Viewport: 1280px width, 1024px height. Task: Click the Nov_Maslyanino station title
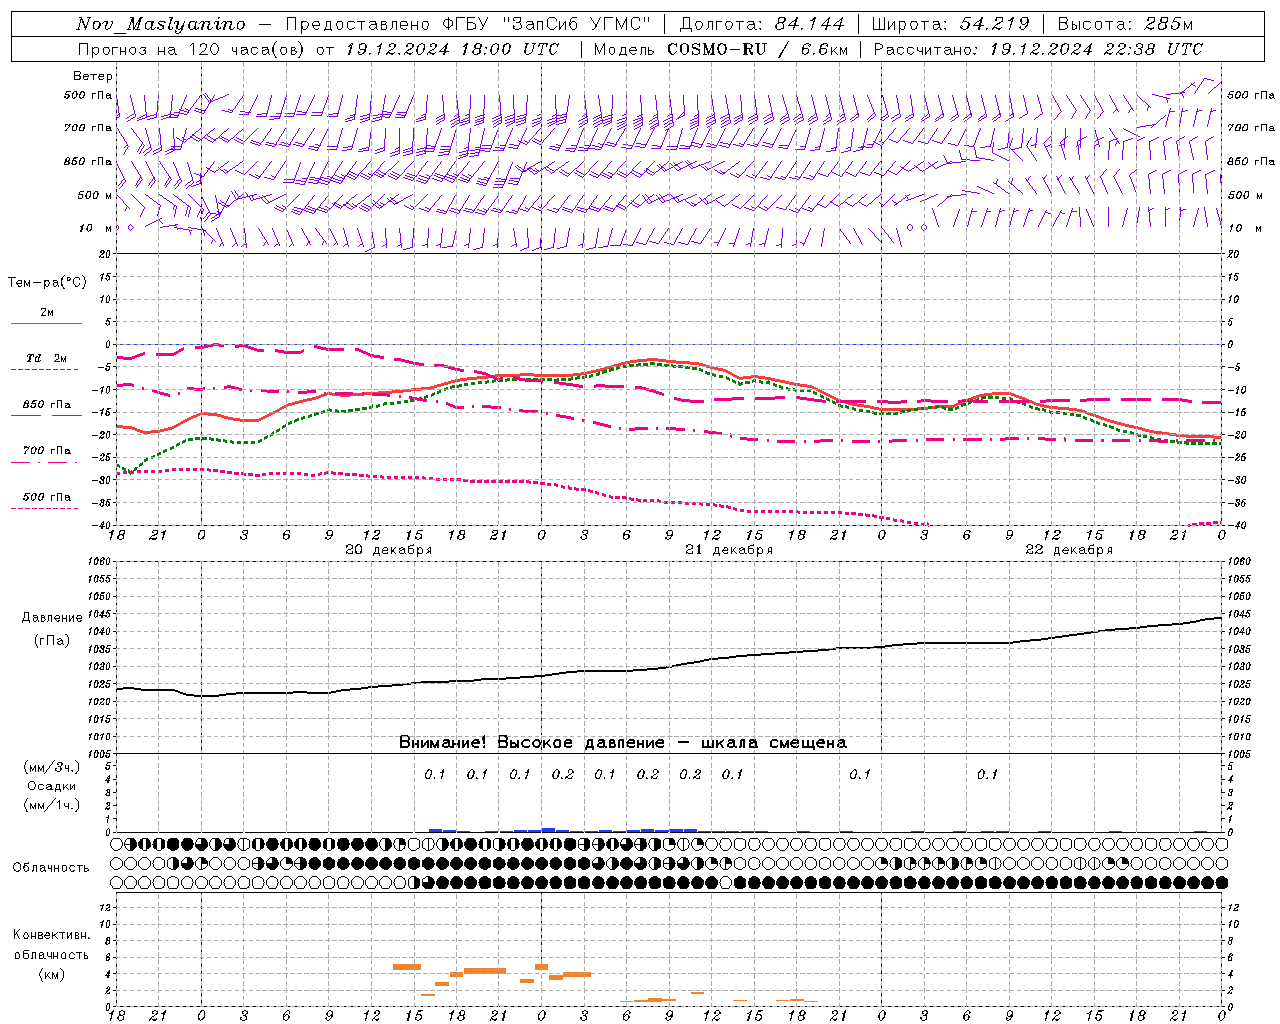tap(160, 24)
